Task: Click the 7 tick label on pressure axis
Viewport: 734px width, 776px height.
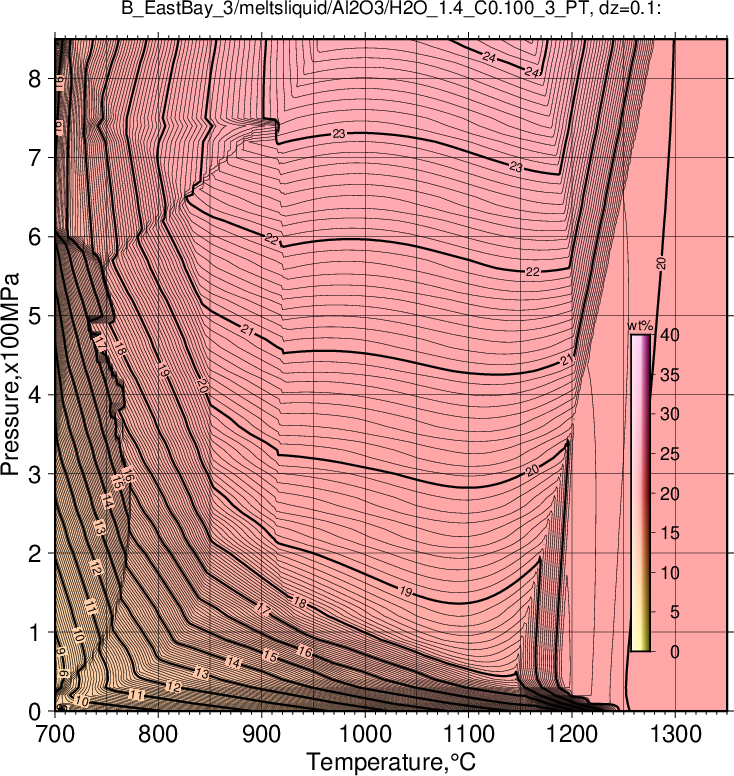Action: 35,158
